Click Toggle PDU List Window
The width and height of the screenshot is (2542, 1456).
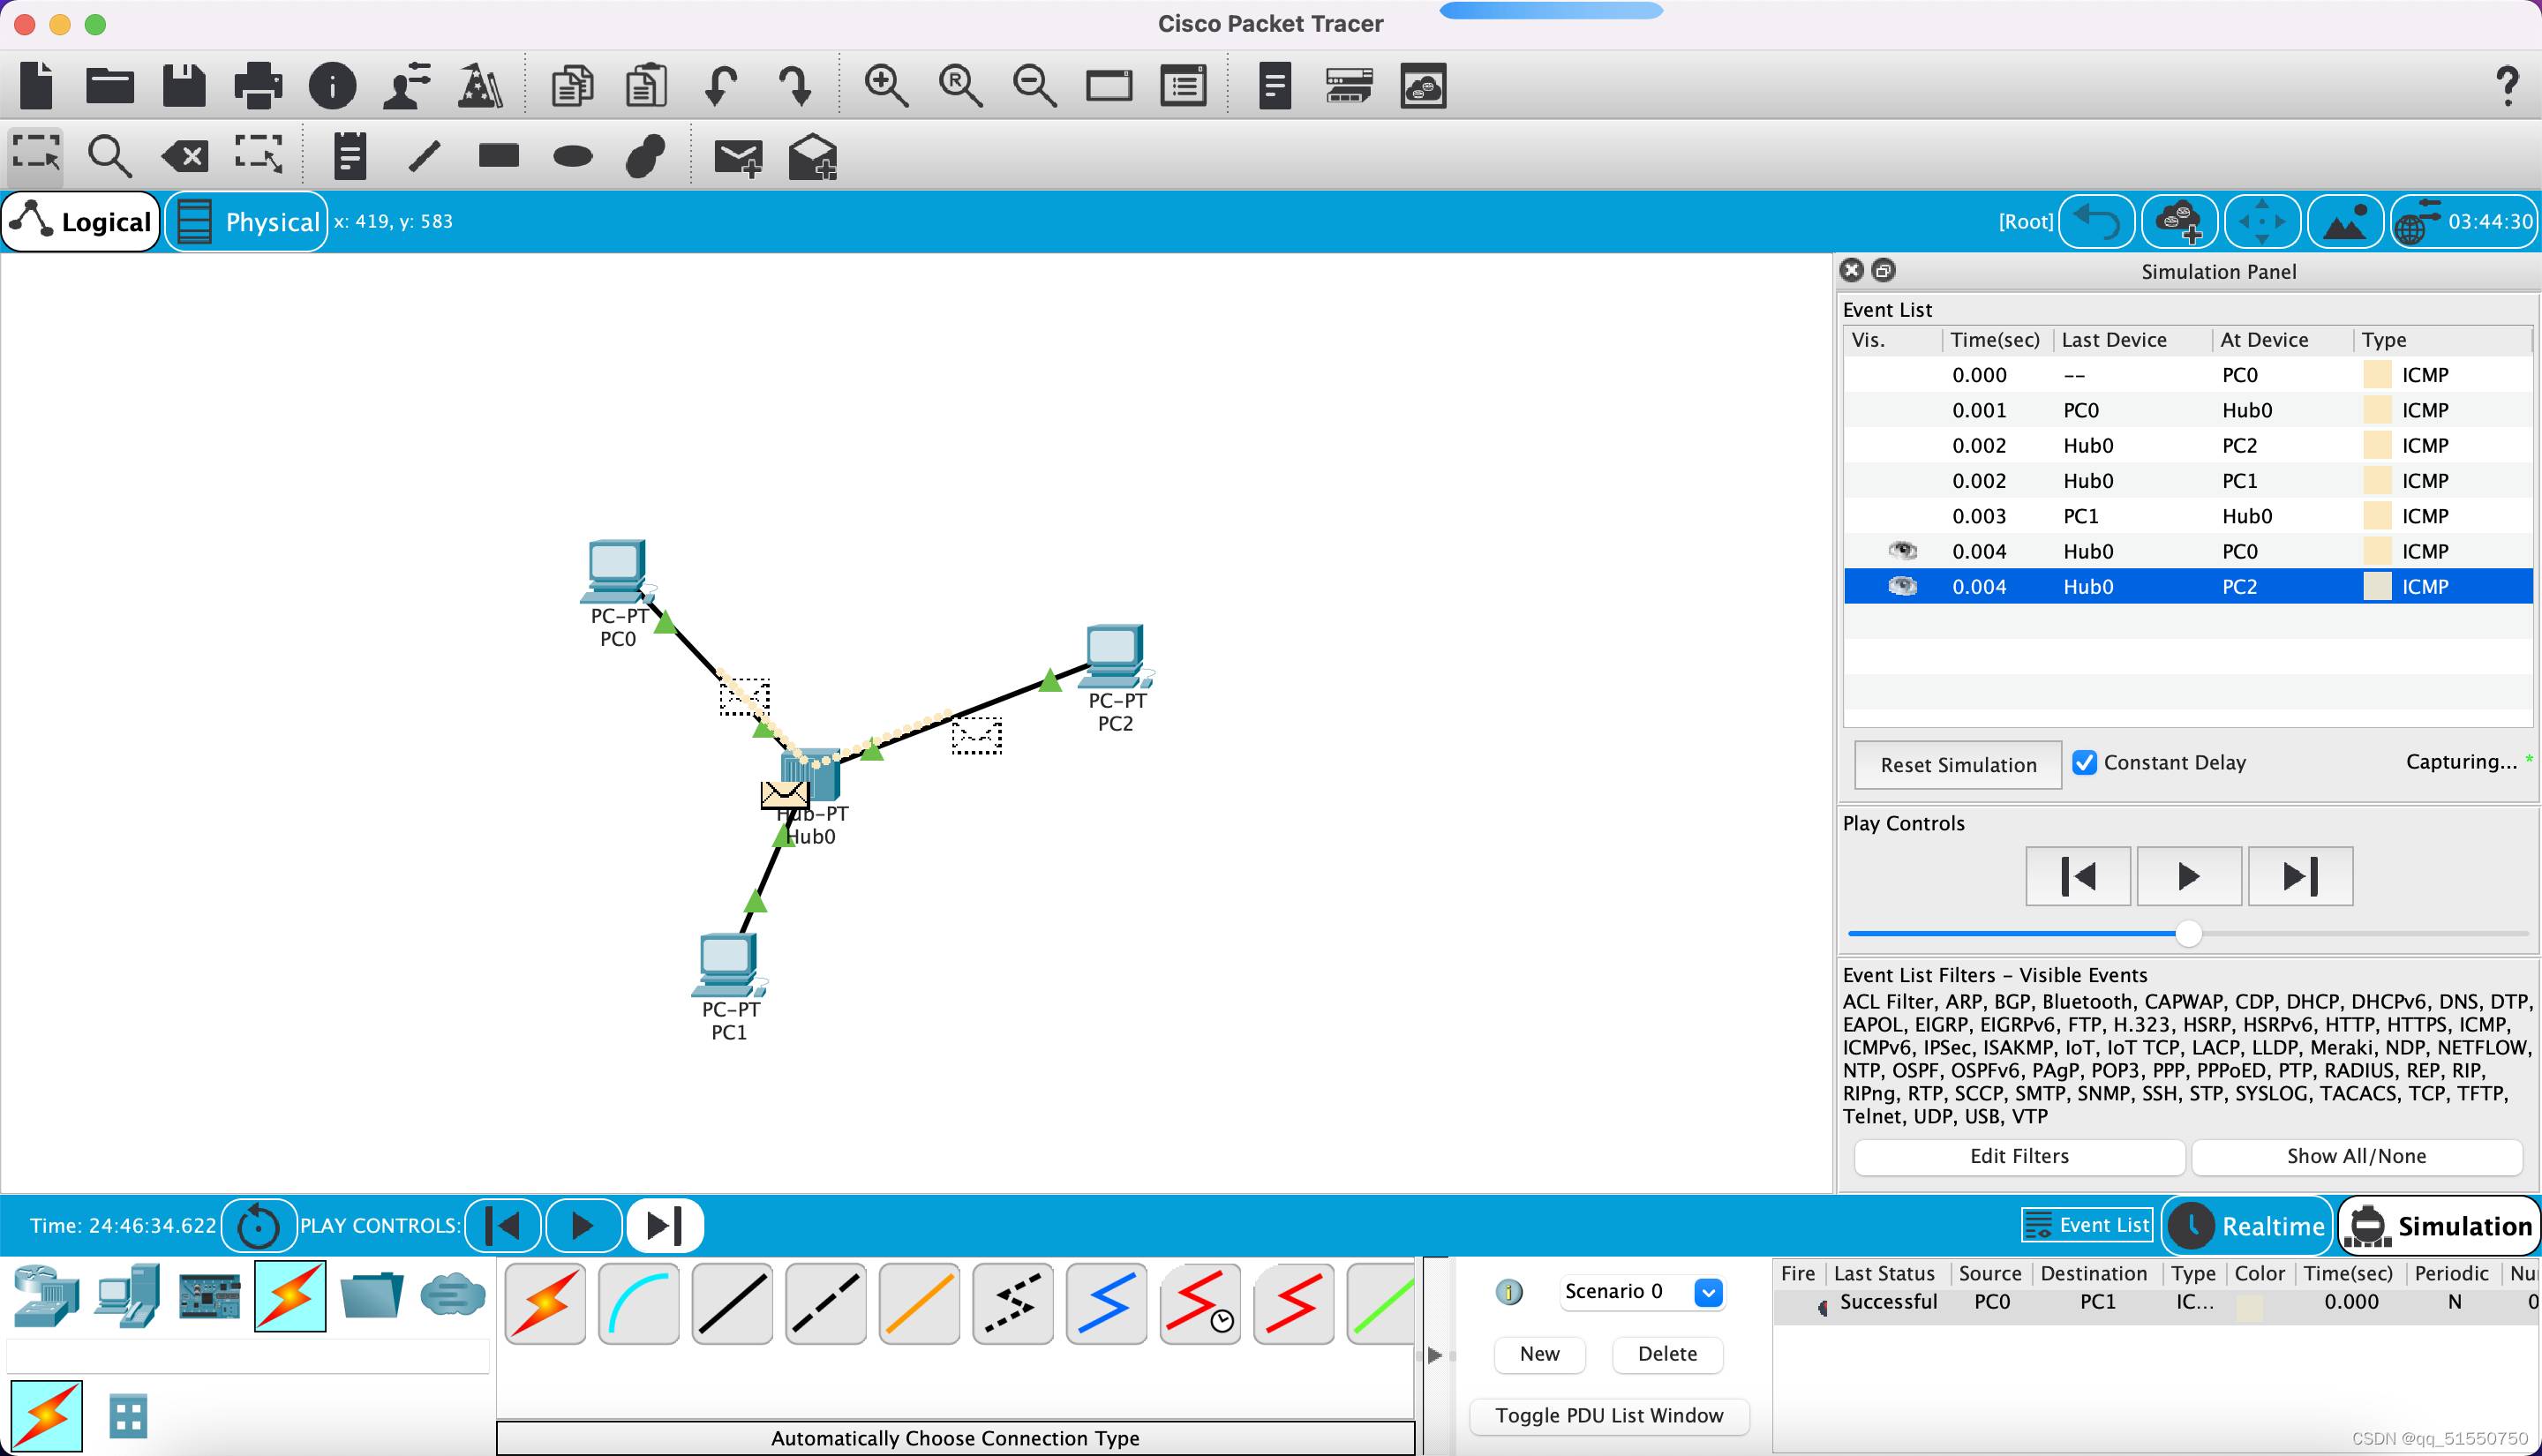(x=1609, y=1416)
